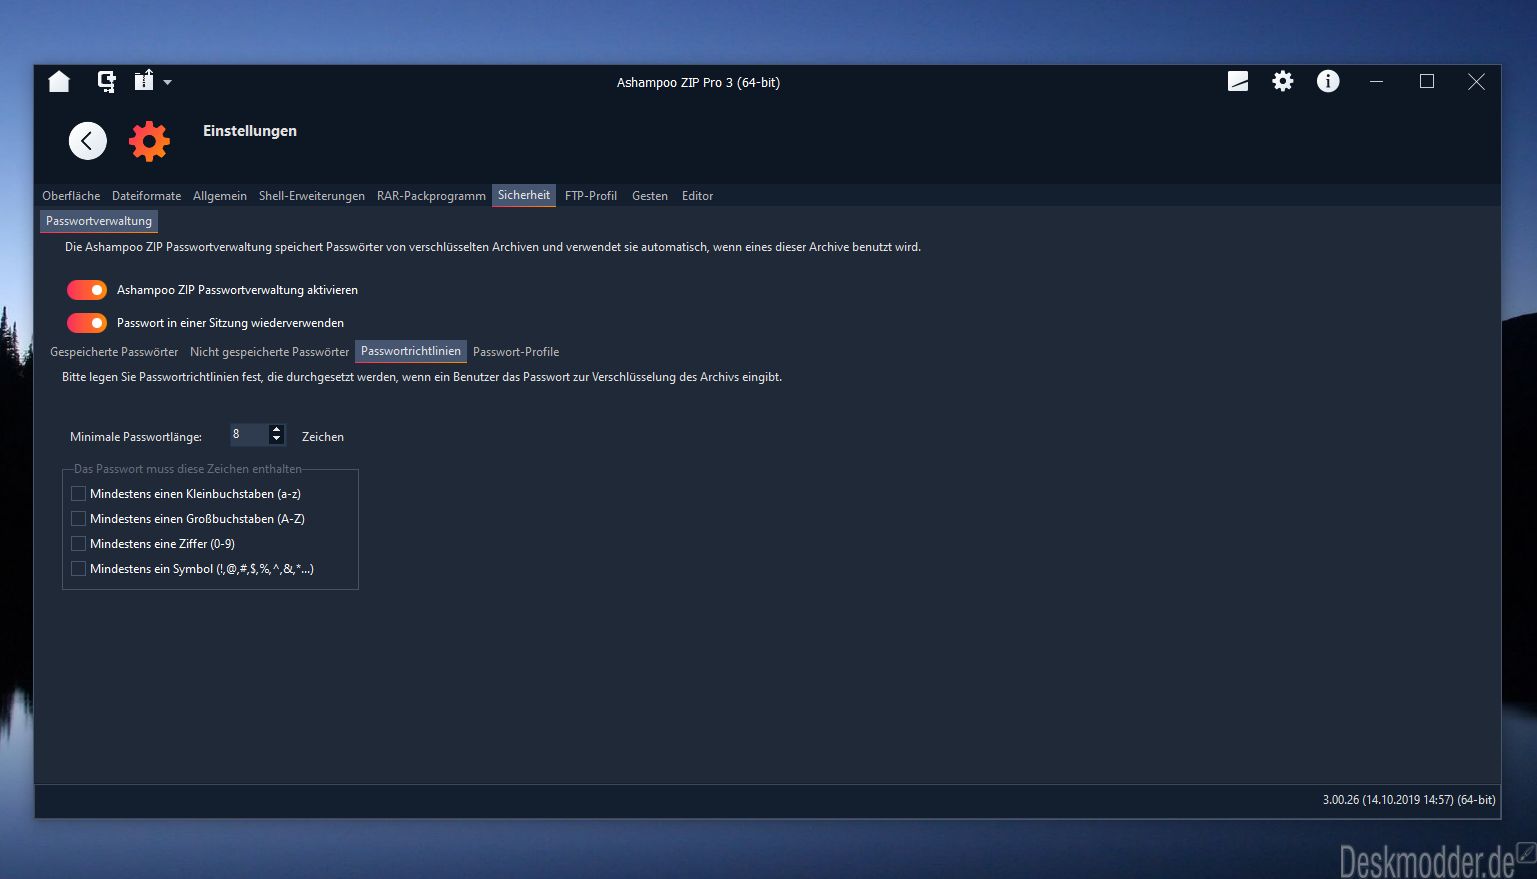Enable Mindestens einen Großbuchstaben (A-Z) checkbox
Image resolution: width=1537 pixels, height=879 pixels.
click(x=79, y=519)
